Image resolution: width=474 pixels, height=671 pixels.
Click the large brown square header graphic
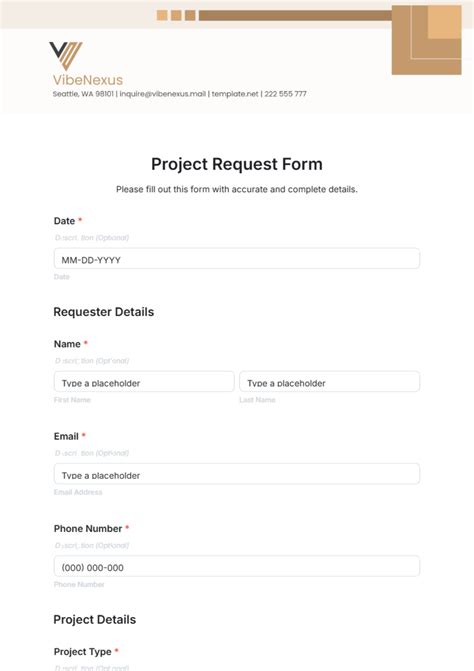(427, 40)
